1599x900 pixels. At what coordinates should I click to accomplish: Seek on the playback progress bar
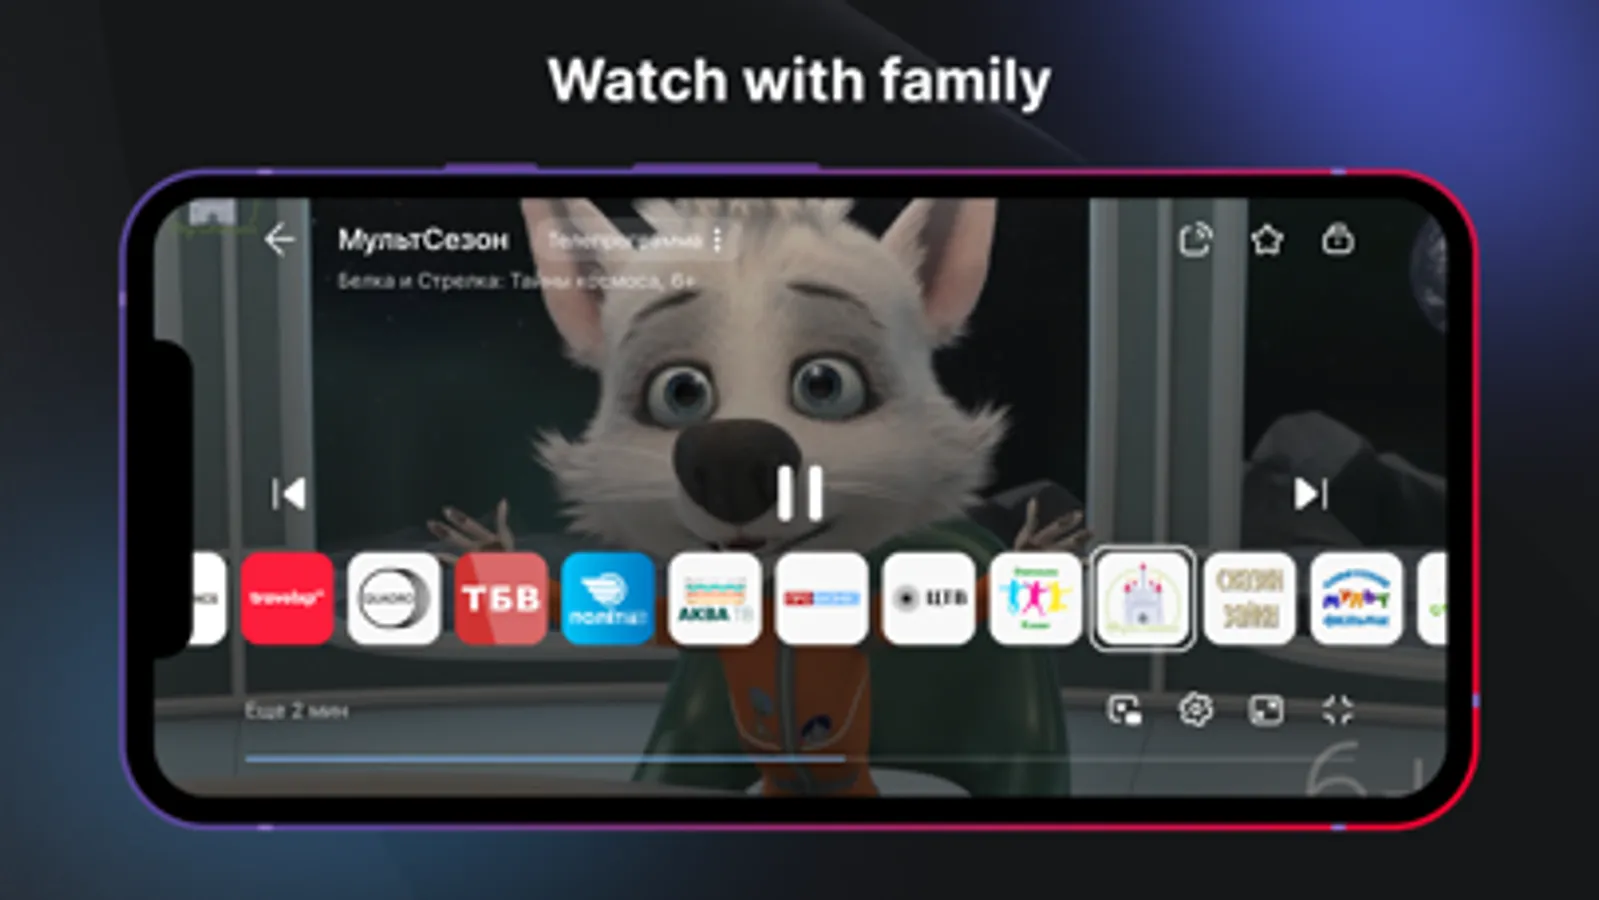point(800,759)
